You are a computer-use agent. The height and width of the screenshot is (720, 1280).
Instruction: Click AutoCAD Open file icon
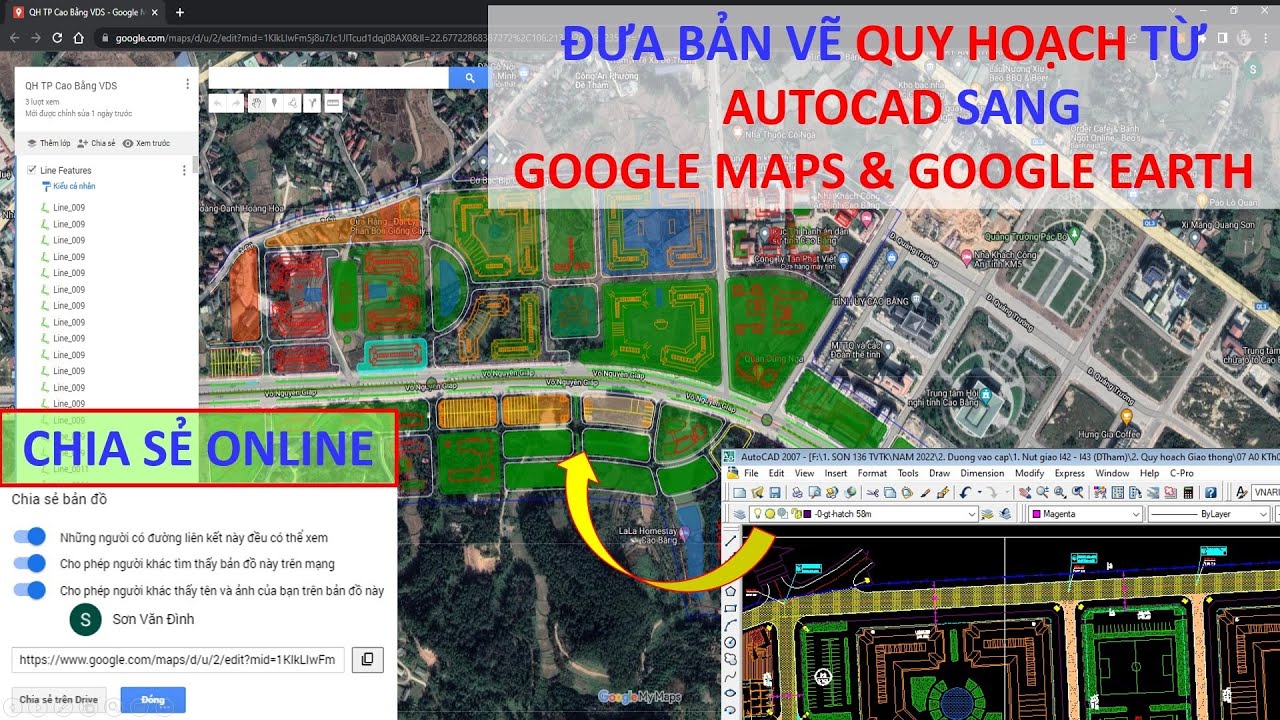coord(757,492)
